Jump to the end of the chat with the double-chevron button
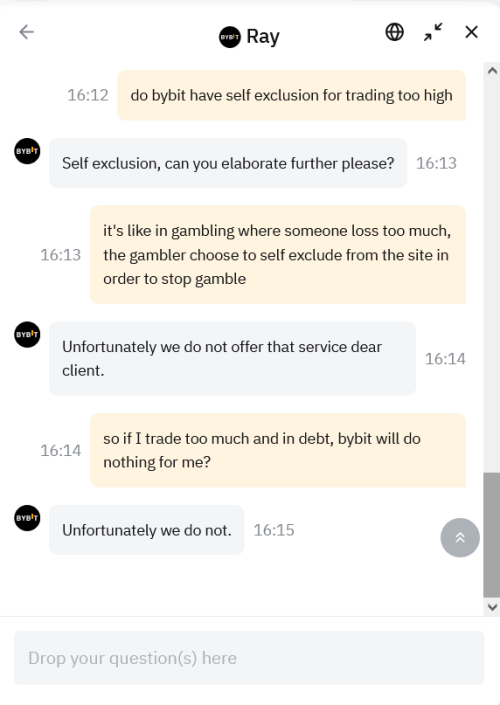The image size is (500, 705). pyautogui.click(x=460, y=538)
